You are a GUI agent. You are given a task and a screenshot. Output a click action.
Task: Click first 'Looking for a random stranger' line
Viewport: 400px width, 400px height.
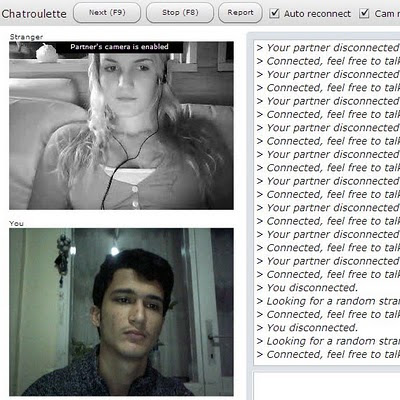click(328, 301)
